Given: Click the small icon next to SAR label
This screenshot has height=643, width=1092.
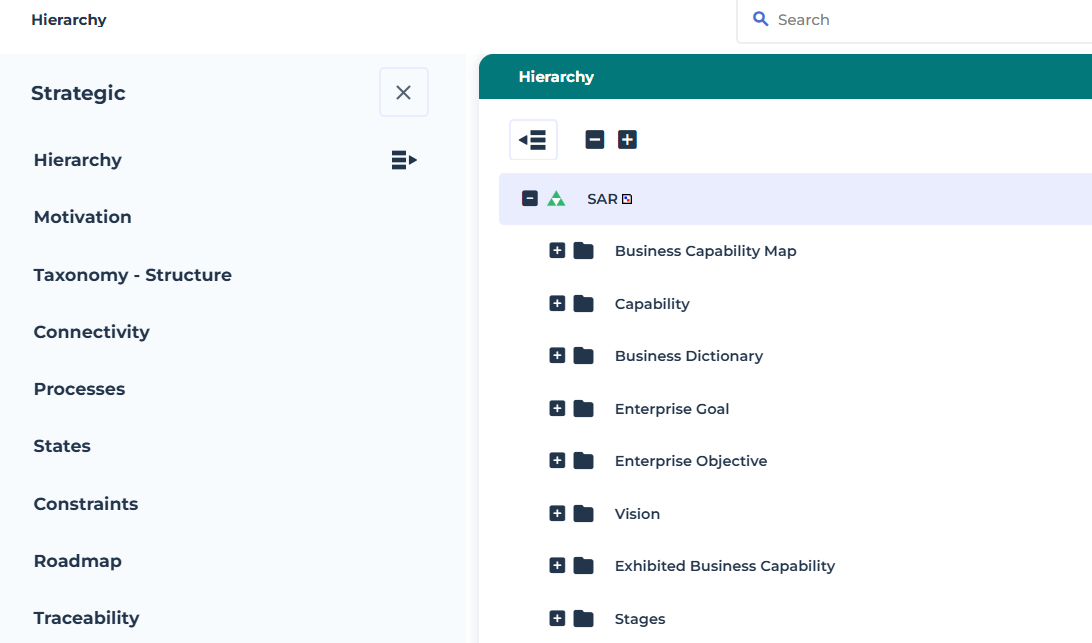Looking at the screenshot, I should (627, 199).
